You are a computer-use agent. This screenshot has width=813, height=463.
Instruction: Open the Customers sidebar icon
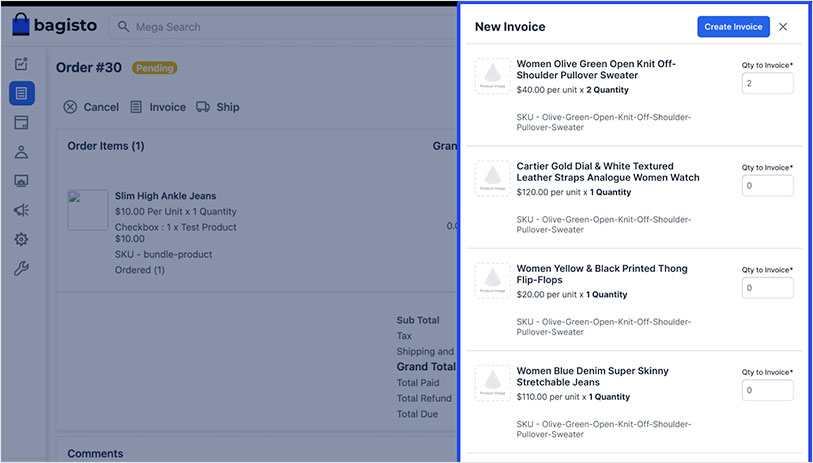pyautogui.click(x=21, y=151)
